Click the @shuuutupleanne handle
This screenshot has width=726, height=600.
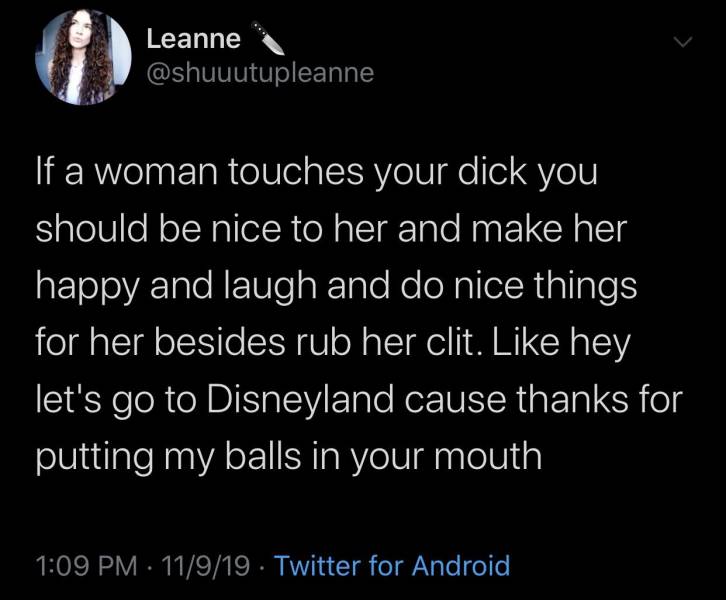[x=260, y=73]
